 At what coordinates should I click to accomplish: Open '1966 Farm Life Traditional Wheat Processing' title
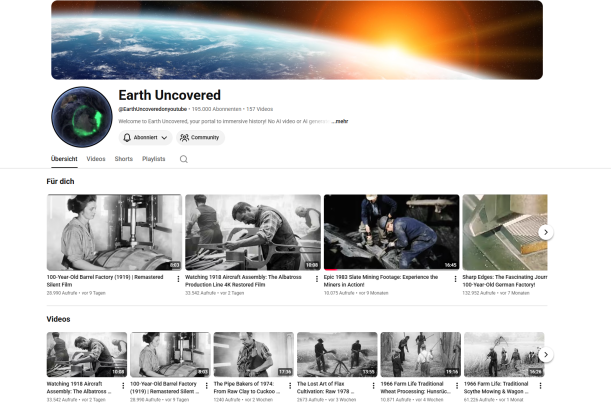(415, 388)
